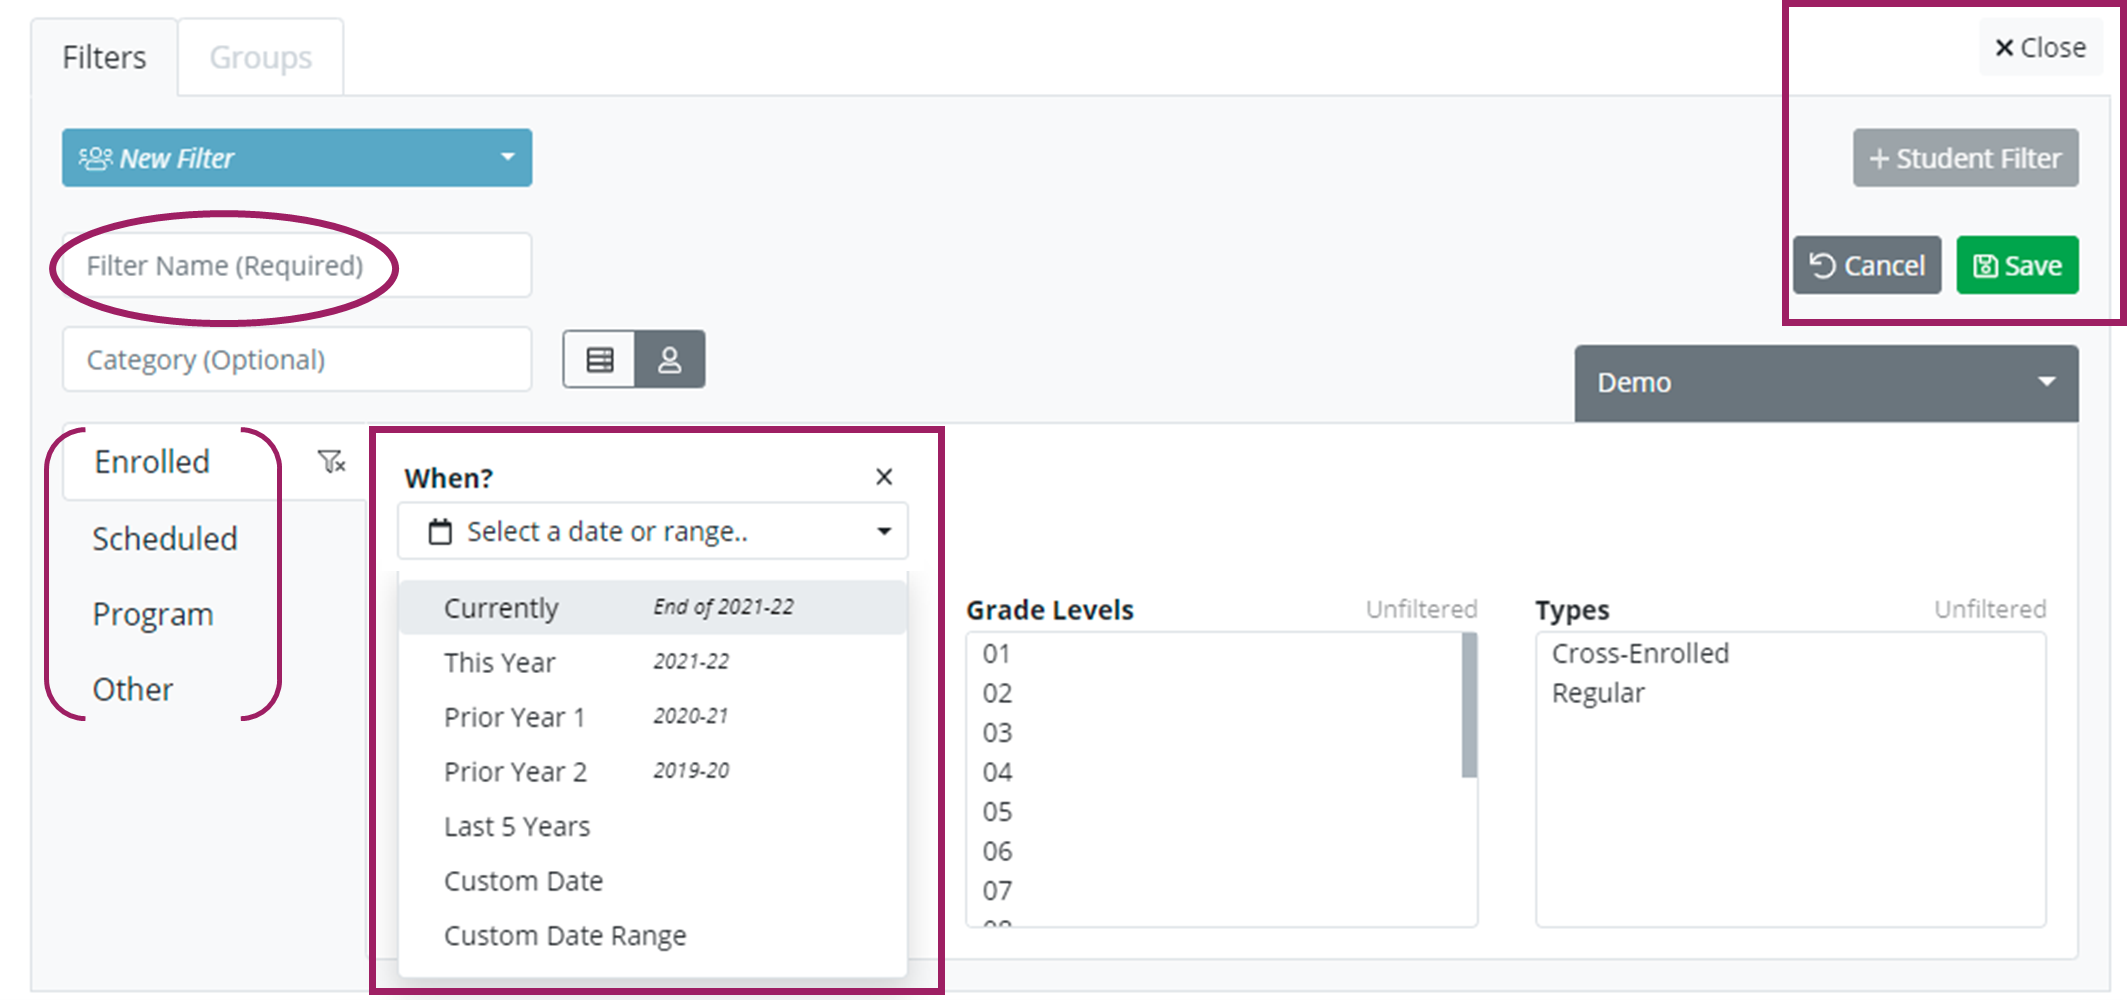Viewport: 2127px width, 1000px height.
Task: Open the Filters tab
Action: click(x=104, y=58)
